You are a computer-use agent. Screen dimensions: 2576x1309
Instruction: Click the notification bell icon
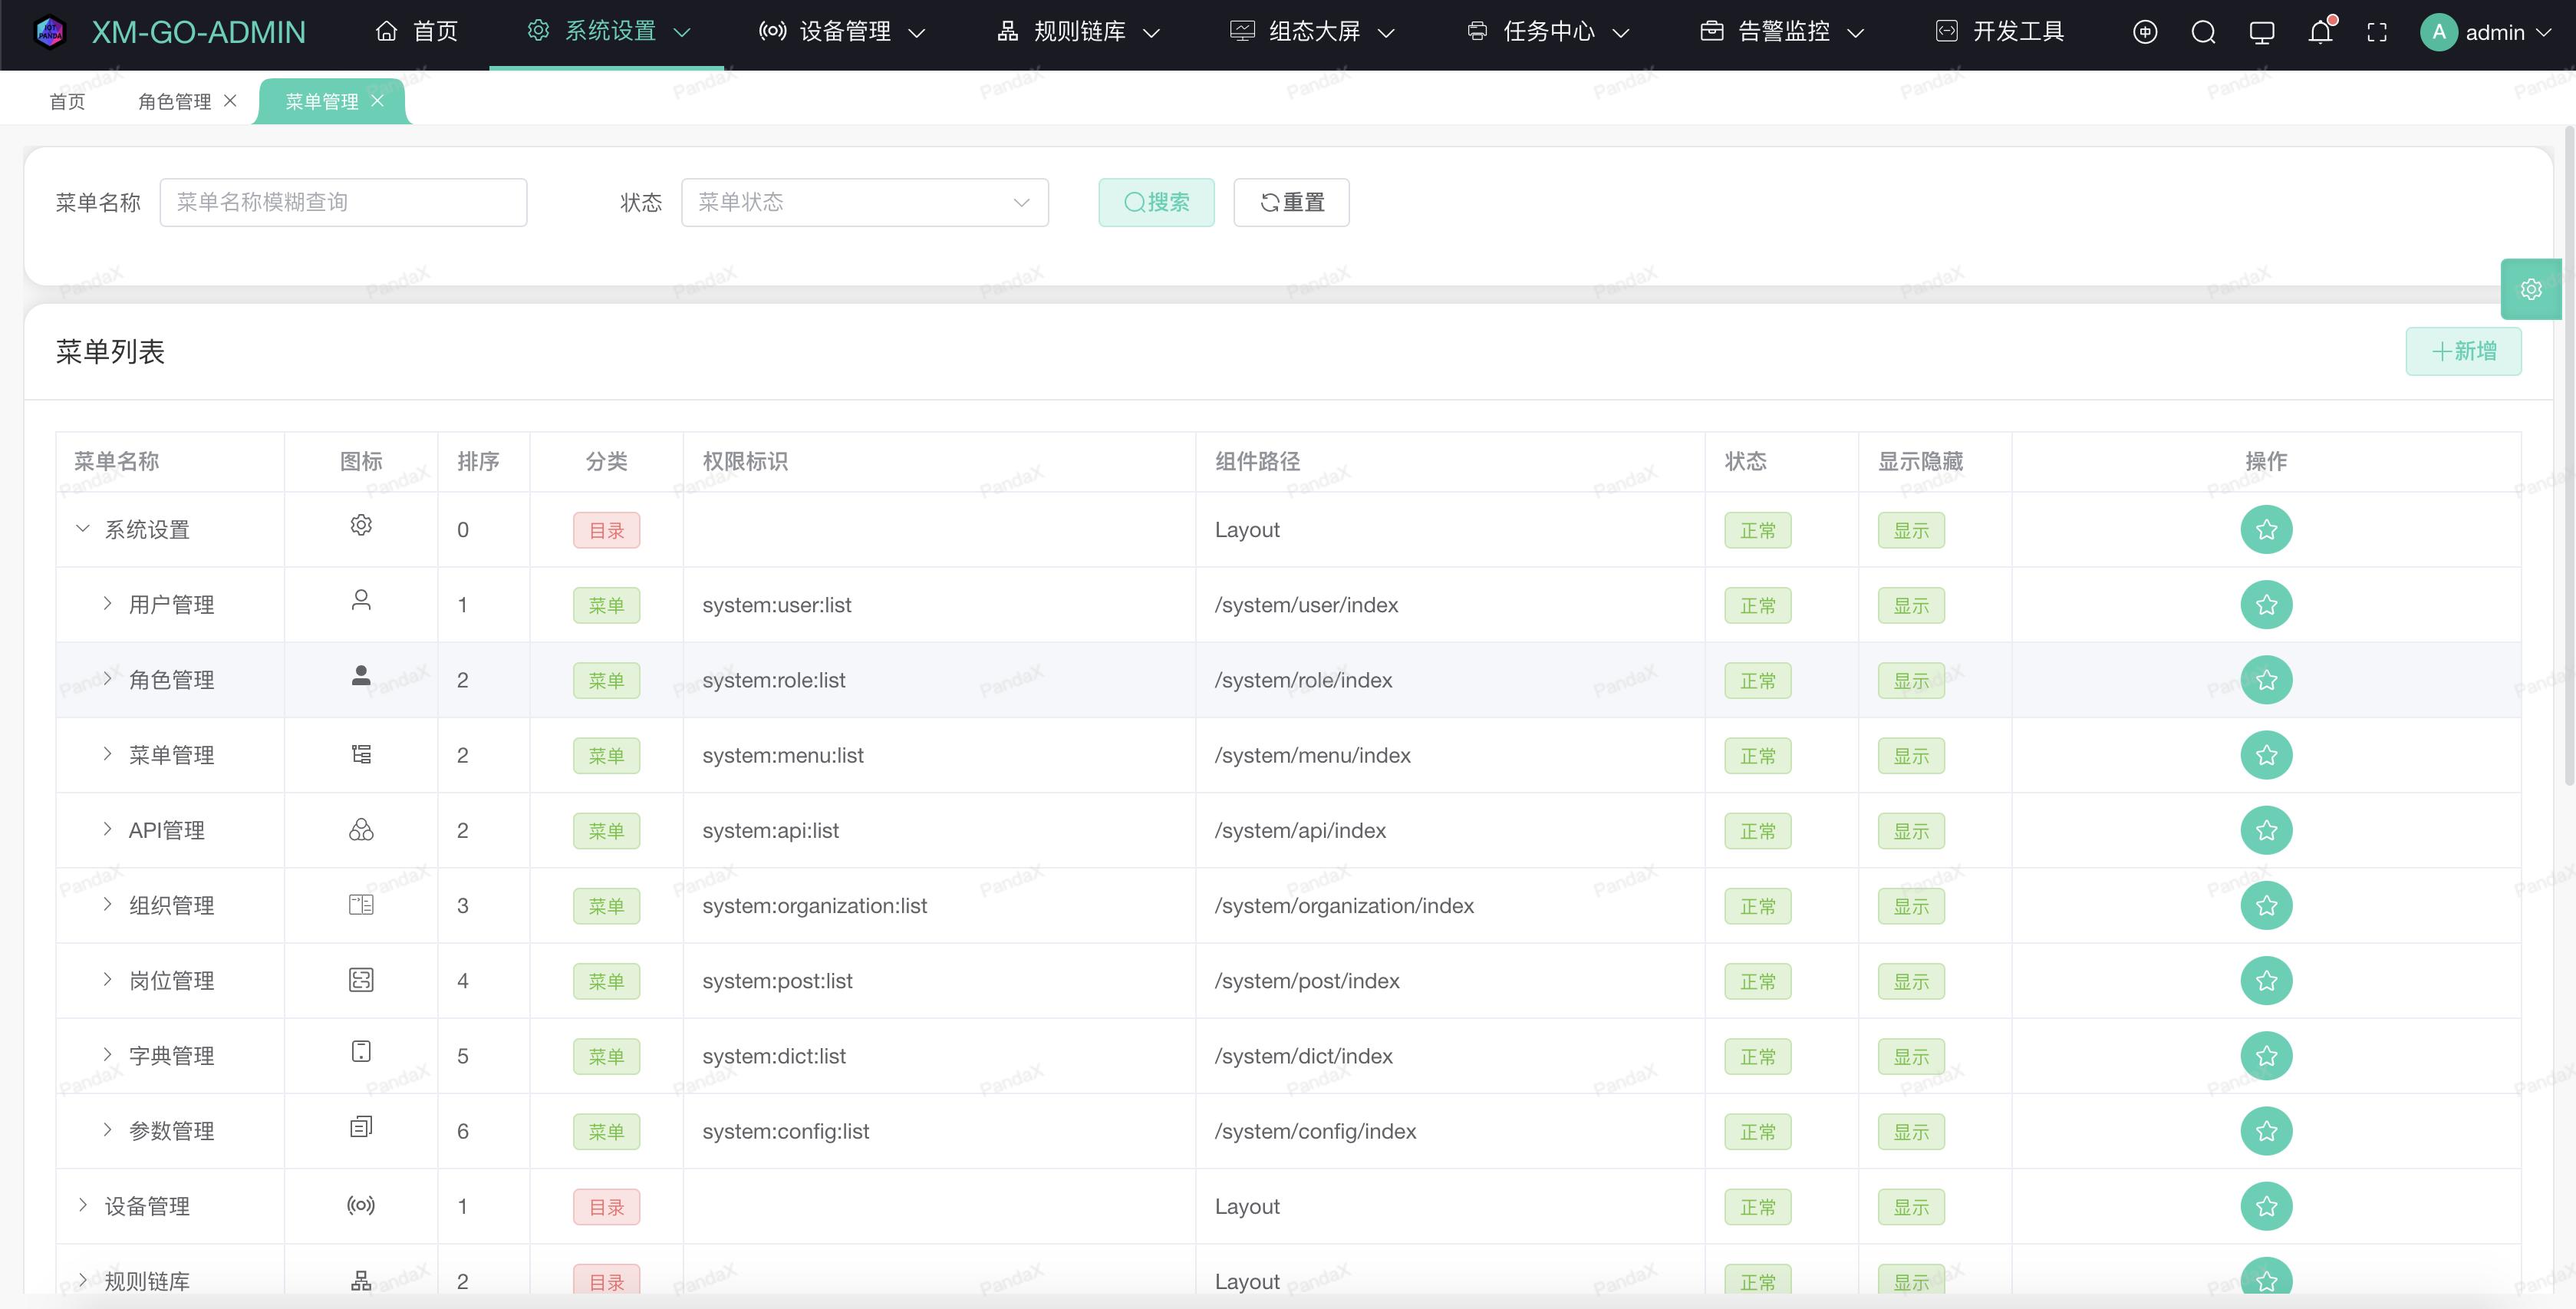point(2320,32)
